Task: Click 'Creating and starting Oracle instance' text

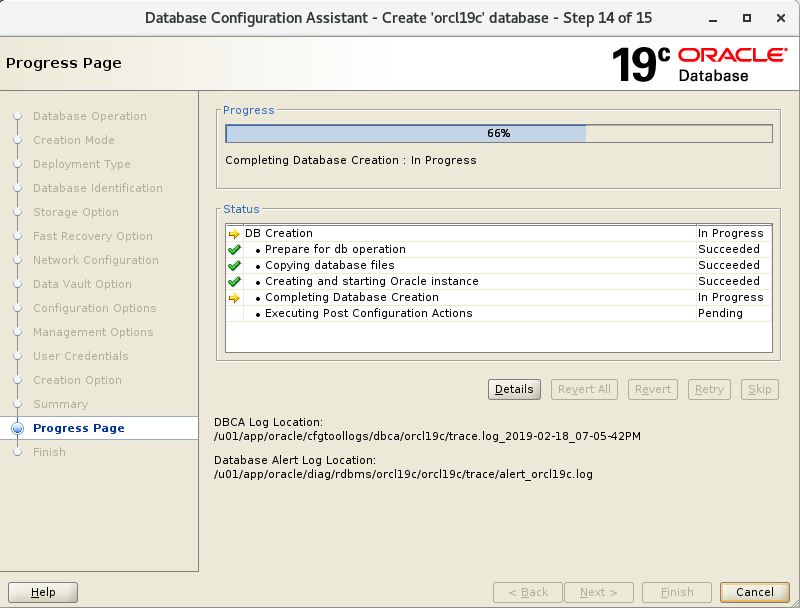Action: click(372, 282)
